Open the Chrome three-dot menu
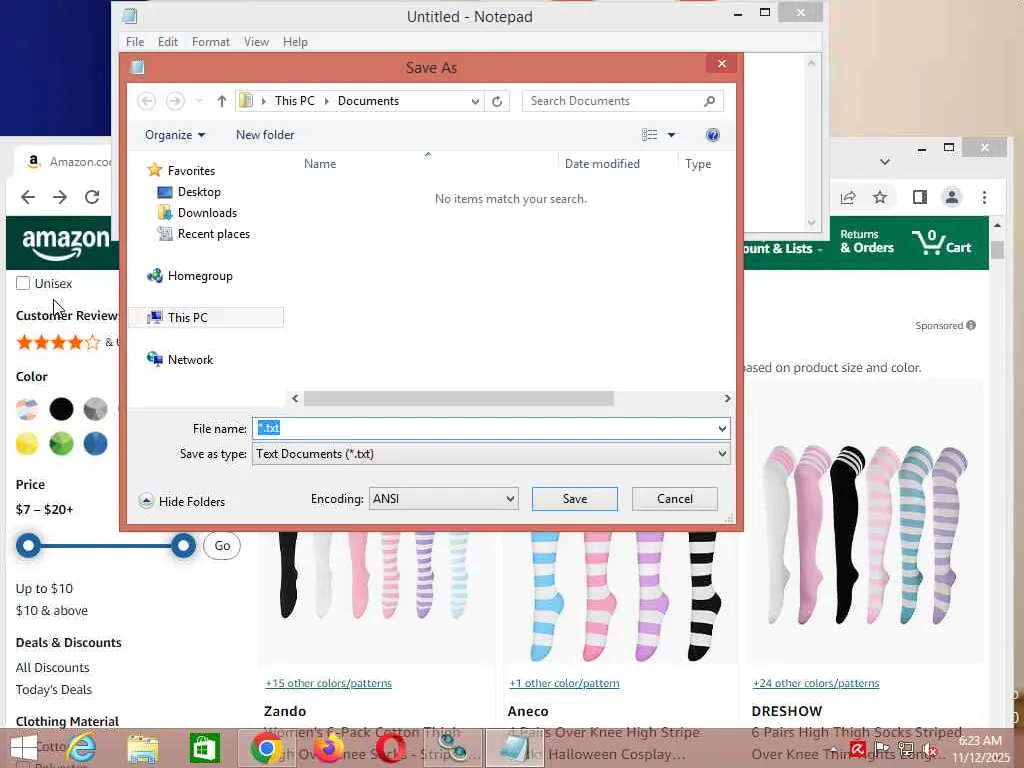Screen dimensions: 1024x768 [984, 197]
